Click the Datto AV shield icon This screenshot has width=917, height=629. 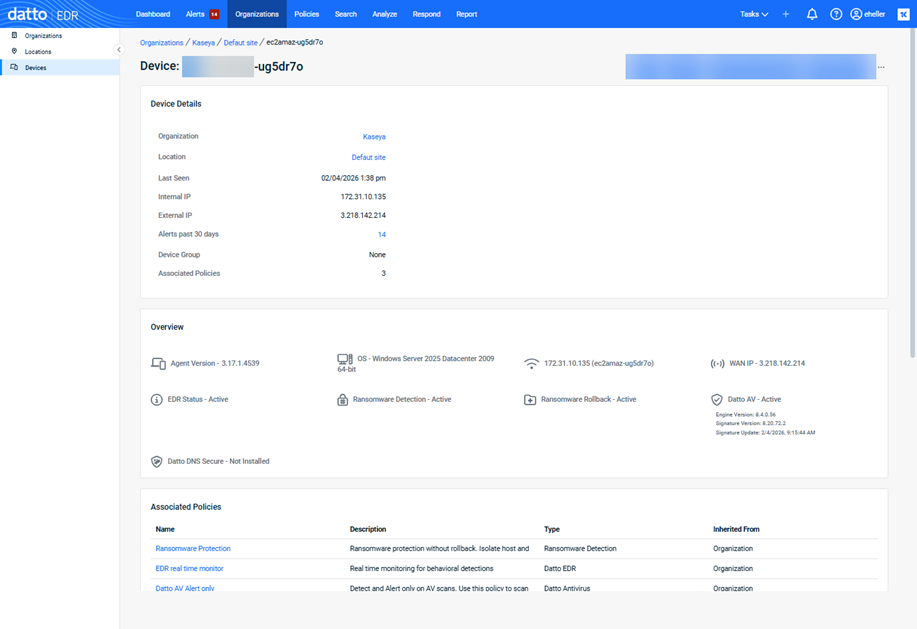tap(717, 400)
